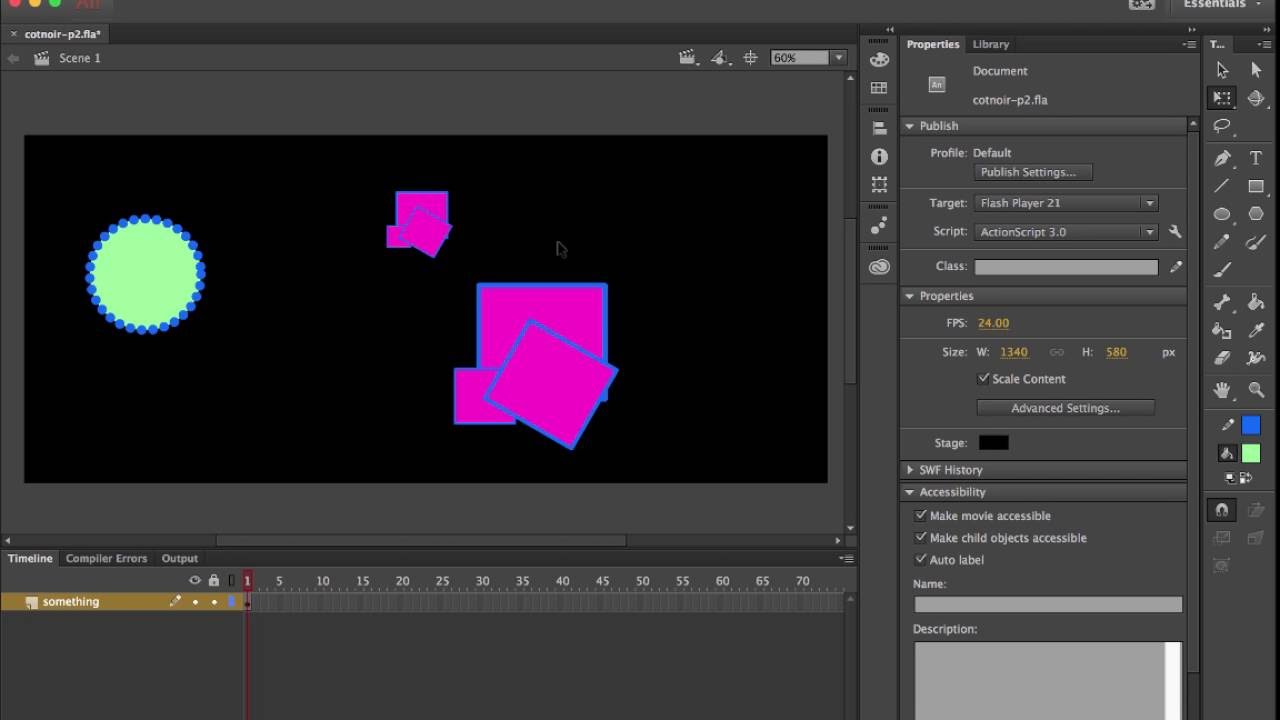Select the Eyedropper tool
This screenshot has width=1280, height=720.
coord(1256,330)
